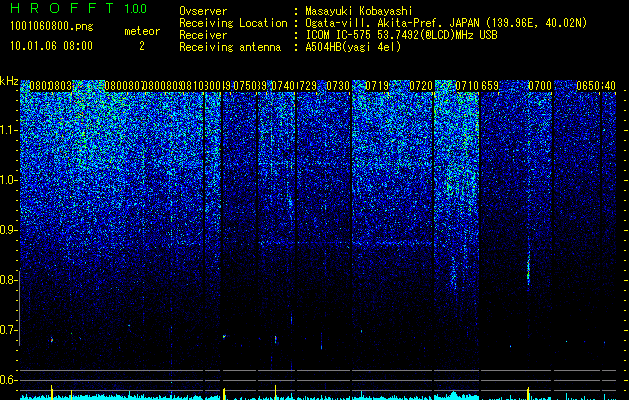Click the 0710 time marker label

coord(467,86)
